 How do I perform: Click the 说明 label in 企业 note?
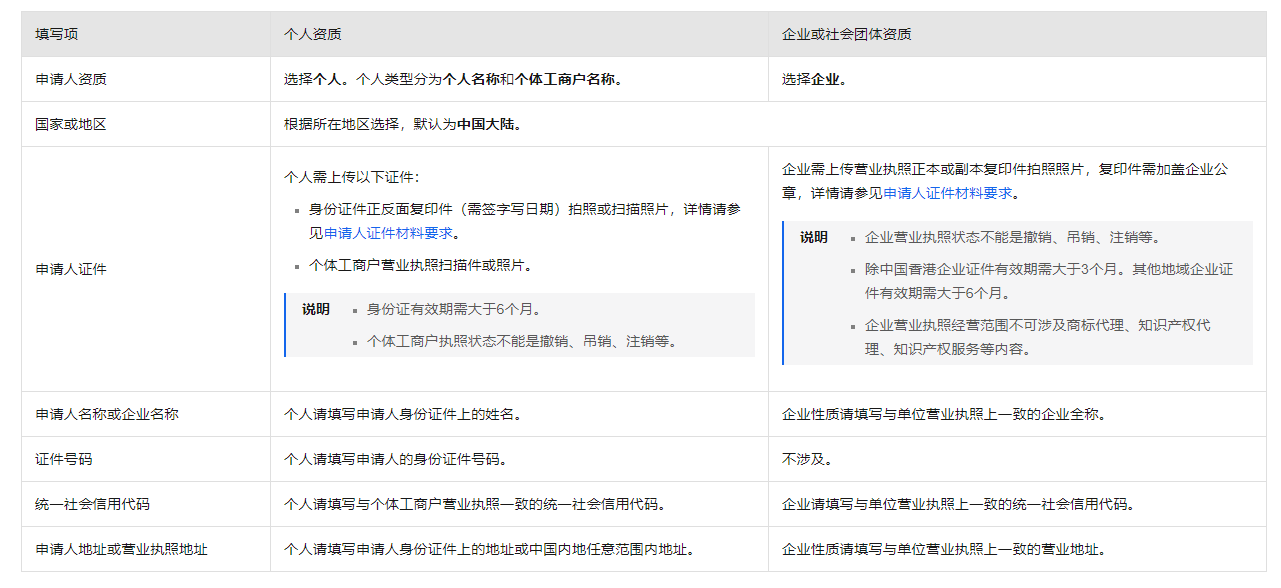click(x=814, y=237)
